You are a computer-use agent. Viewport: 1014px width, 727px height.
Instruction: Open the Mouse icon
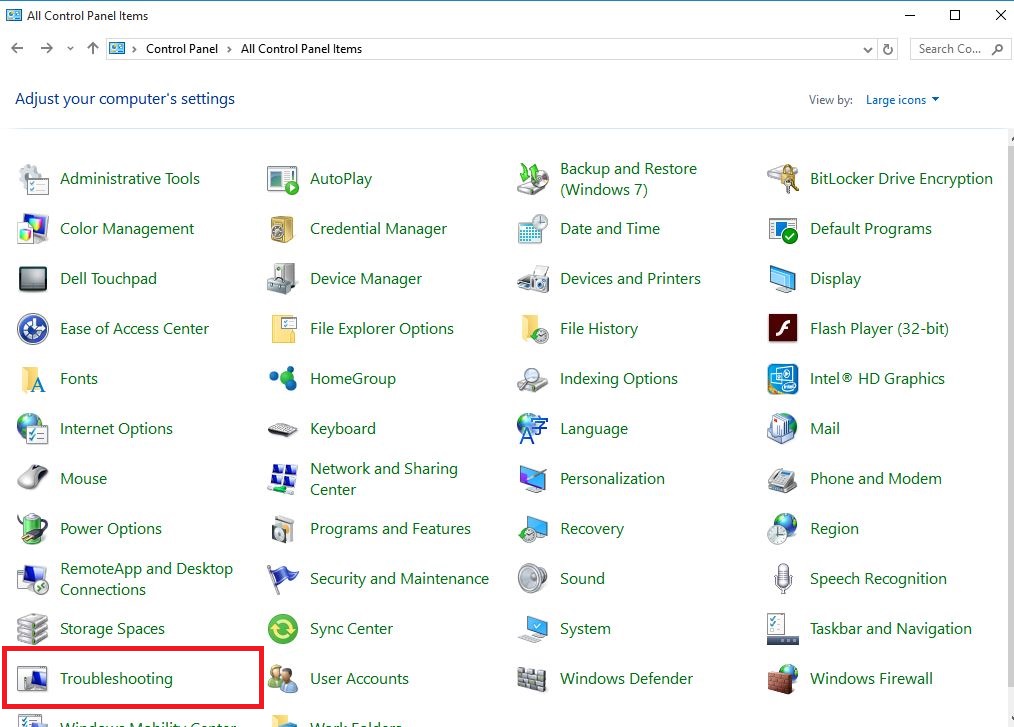point(33,479)
